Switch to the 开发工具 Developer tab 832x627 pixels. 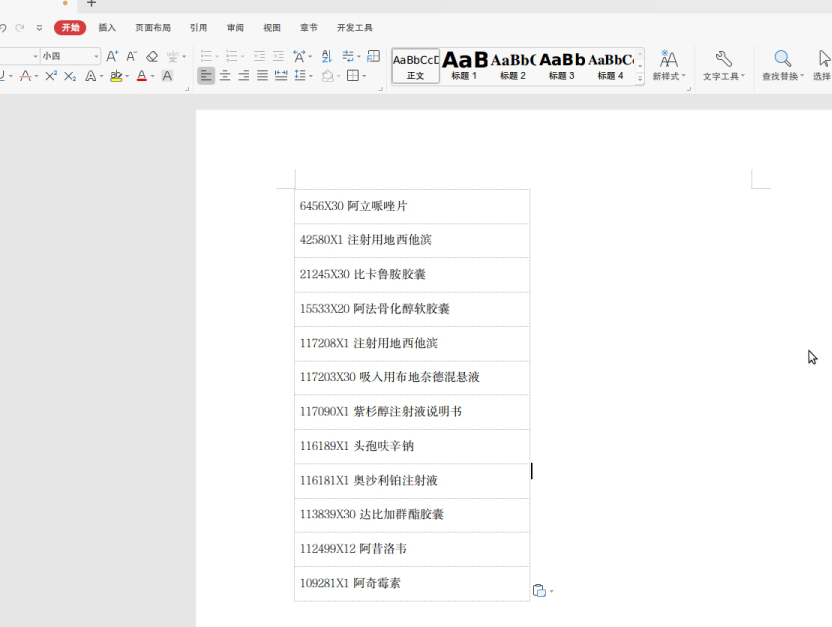tap(354, 28)
